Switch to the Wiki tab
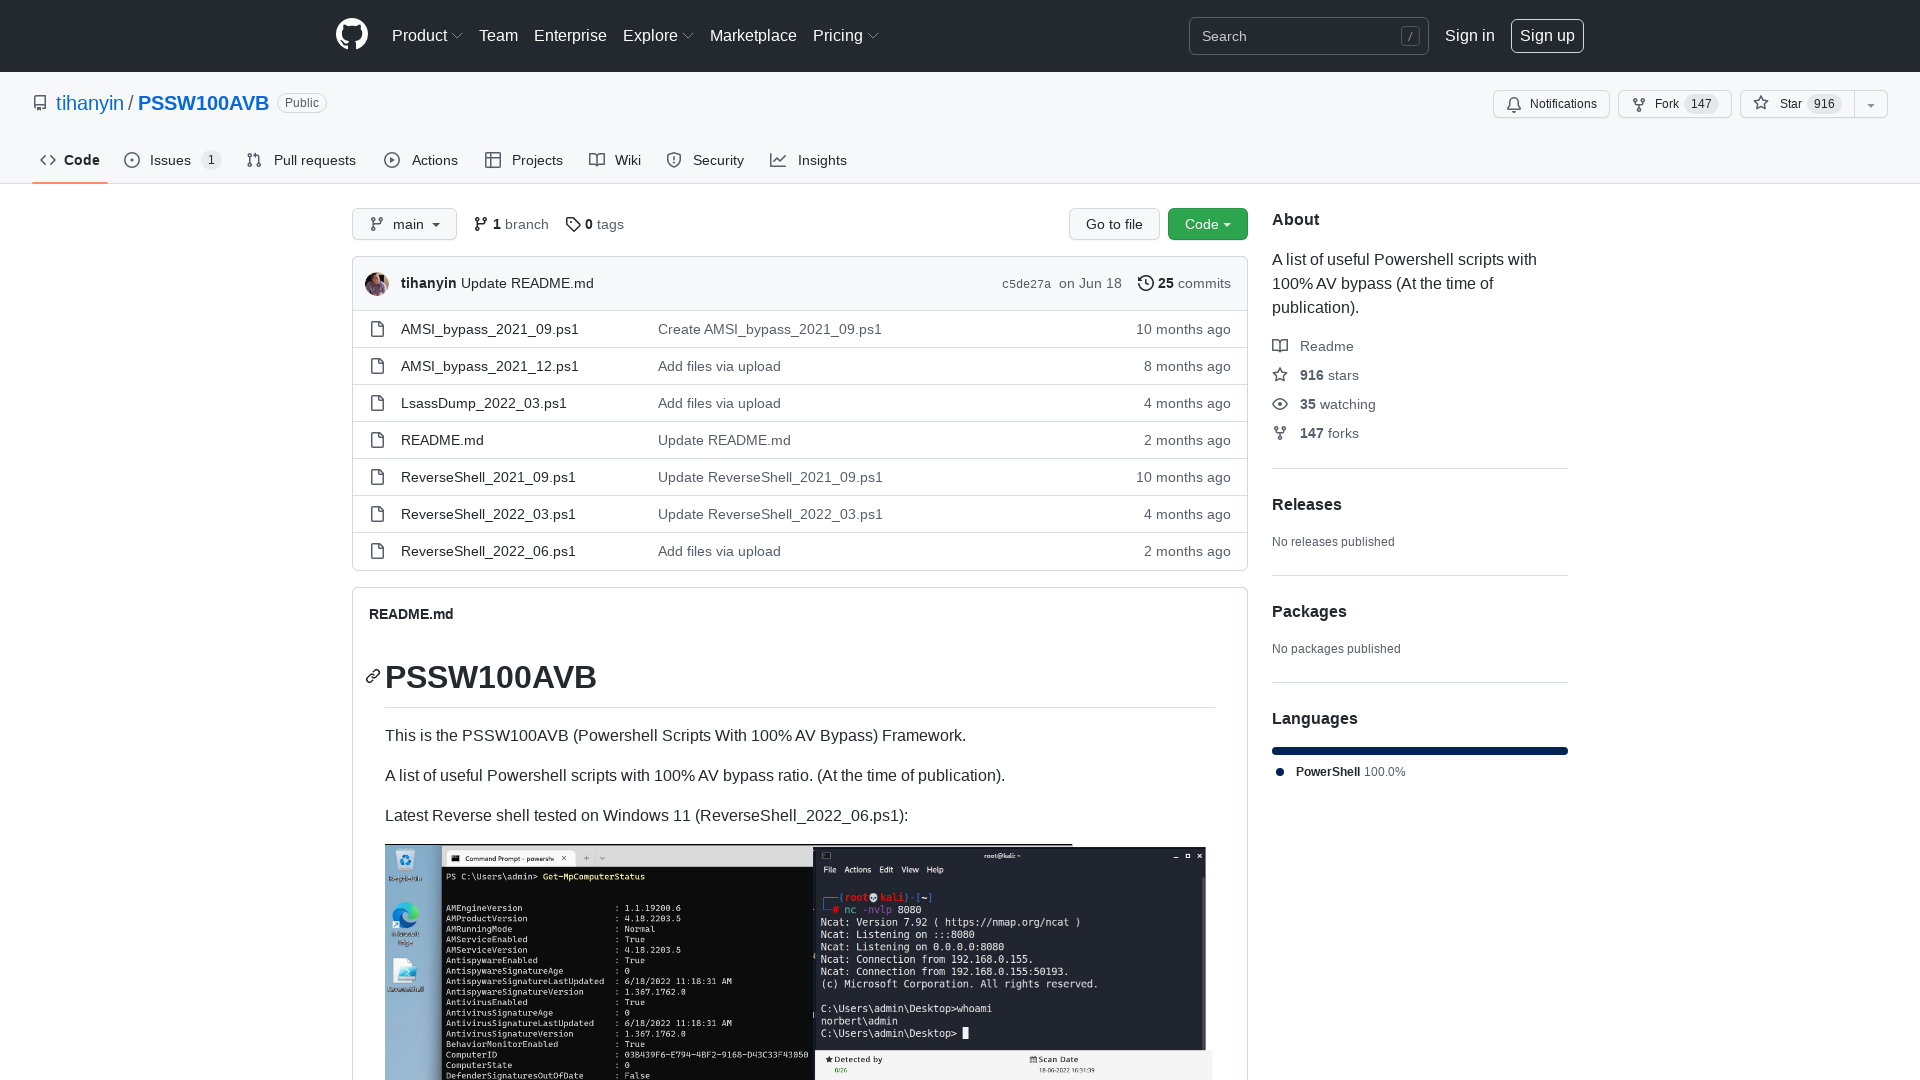Image resolution: width=1920 pixels, height=1080 pixels. click(x=615, y=160)
